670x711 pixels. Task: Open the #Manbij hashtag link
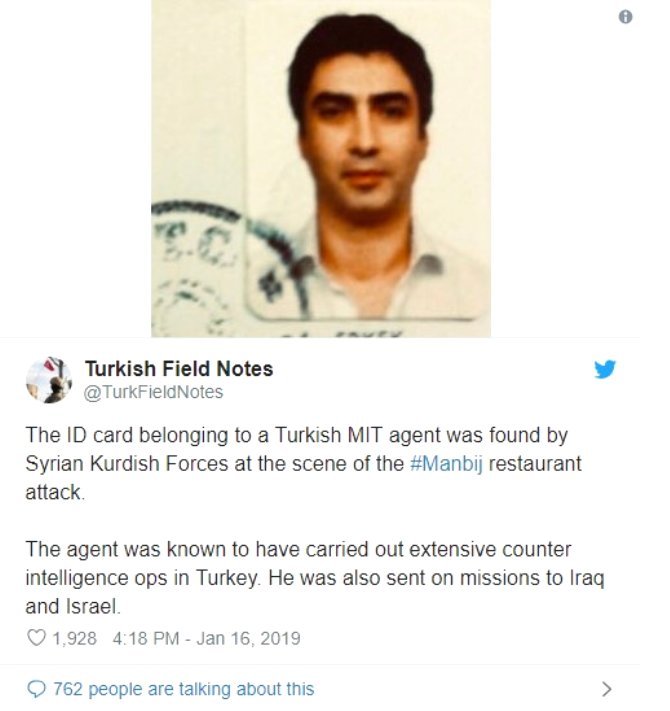446,464
